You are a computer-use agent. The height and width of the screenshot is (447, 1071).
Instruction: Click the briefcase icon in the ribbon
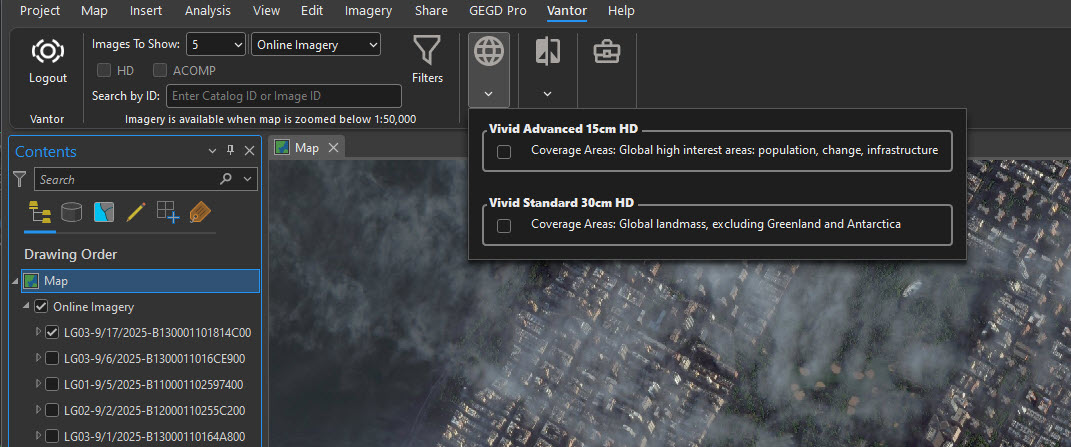(605, 52)
